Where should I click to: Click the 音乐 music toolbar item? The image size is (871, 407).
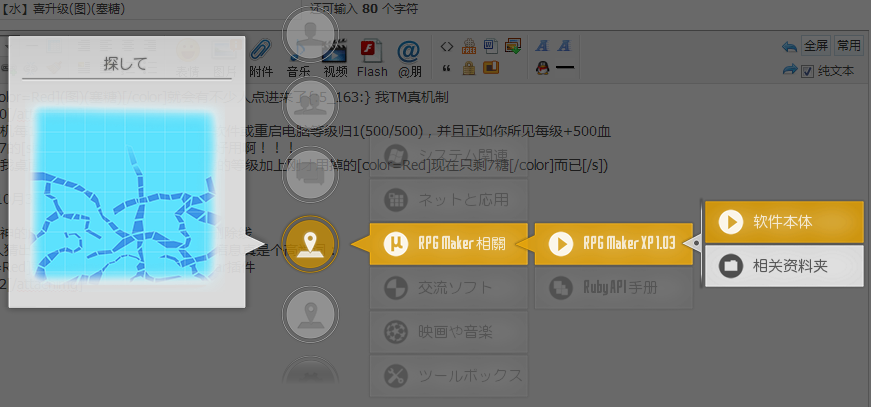tap(300, 58)
